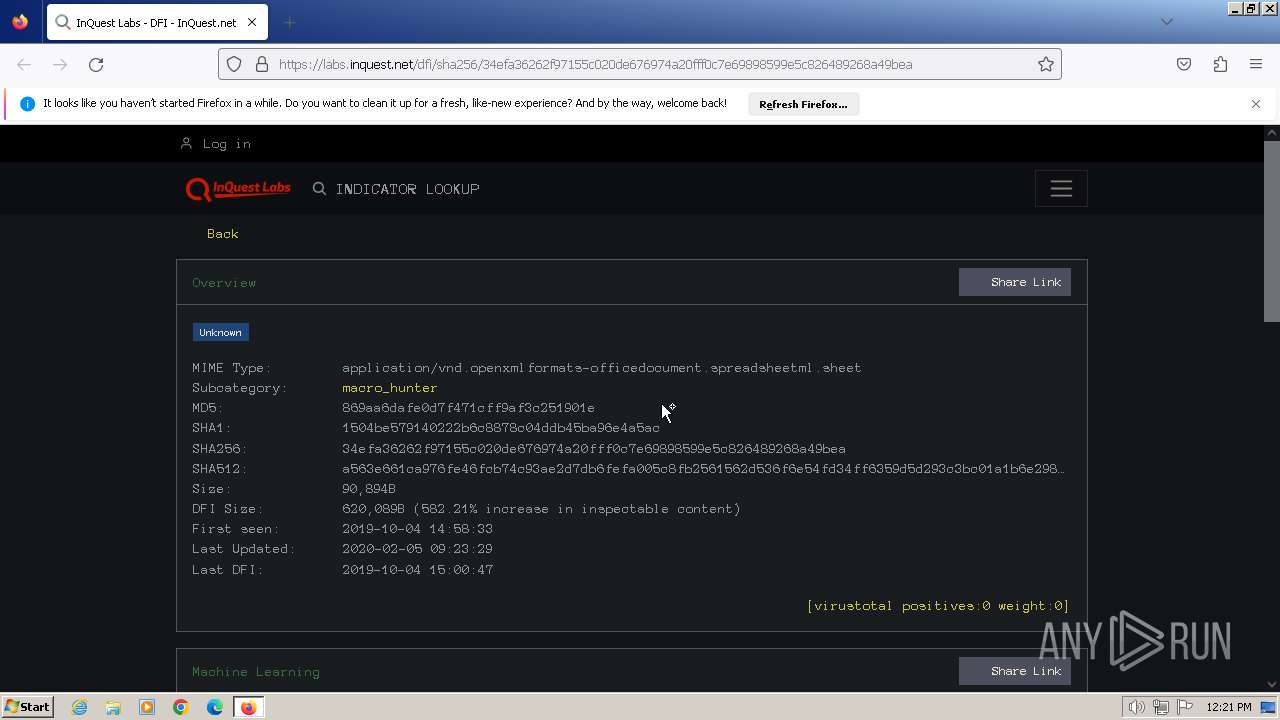Viewport: 1280px width, 720px height.
Task: Click the volume speaker tray icon
Action: click(1136, 707)
